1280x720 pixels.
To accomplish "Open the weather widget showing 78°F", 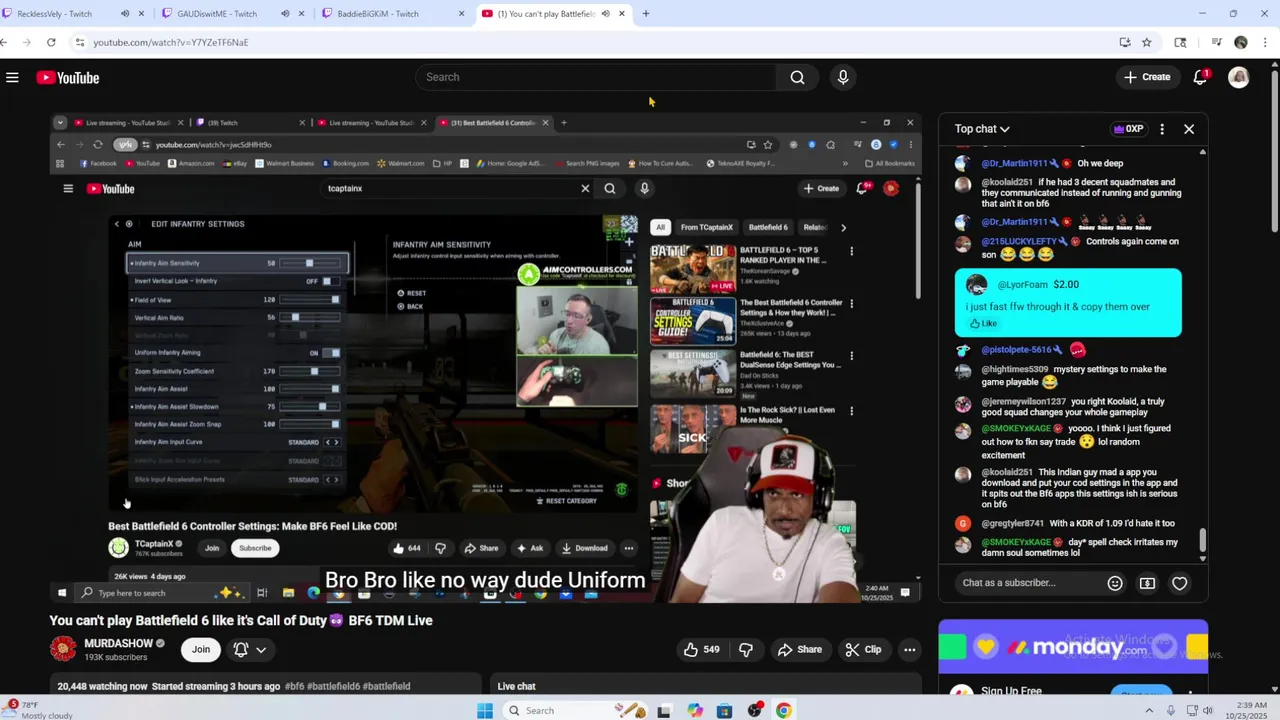I will point(40,710).
